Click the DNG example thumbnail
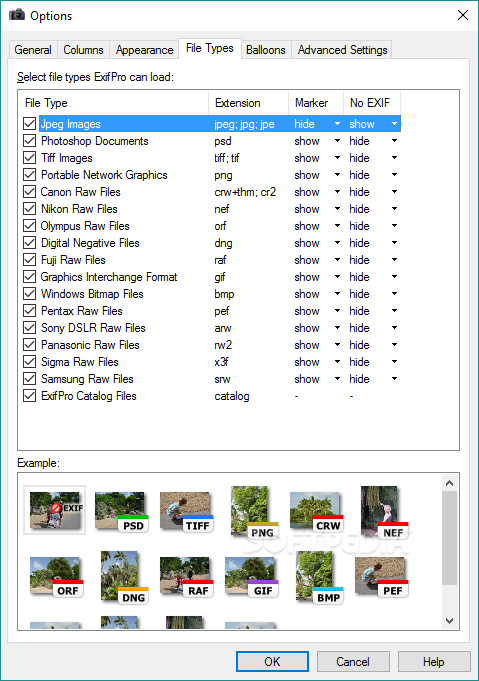Screen dimensions: 479x681 coord(125,578)
